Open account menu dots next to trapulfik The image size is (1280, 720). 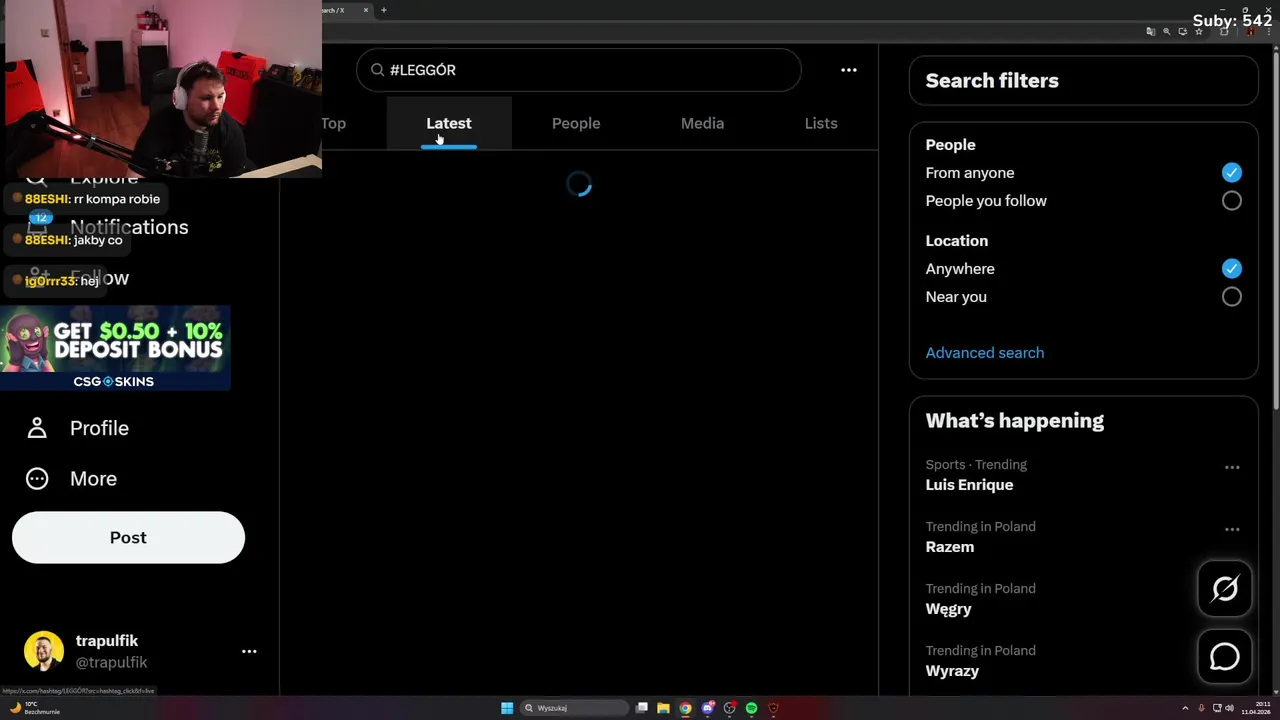[x=249, y=651]
